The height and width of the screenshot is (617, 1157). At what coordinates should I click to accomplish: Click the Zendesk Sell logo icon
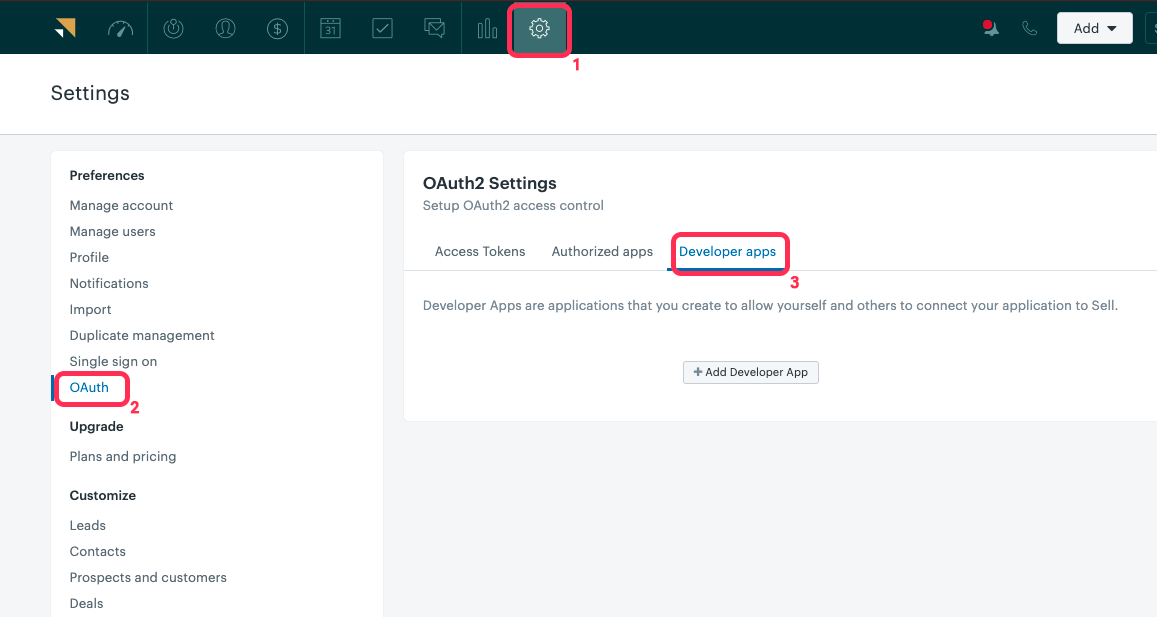[65, 28]
